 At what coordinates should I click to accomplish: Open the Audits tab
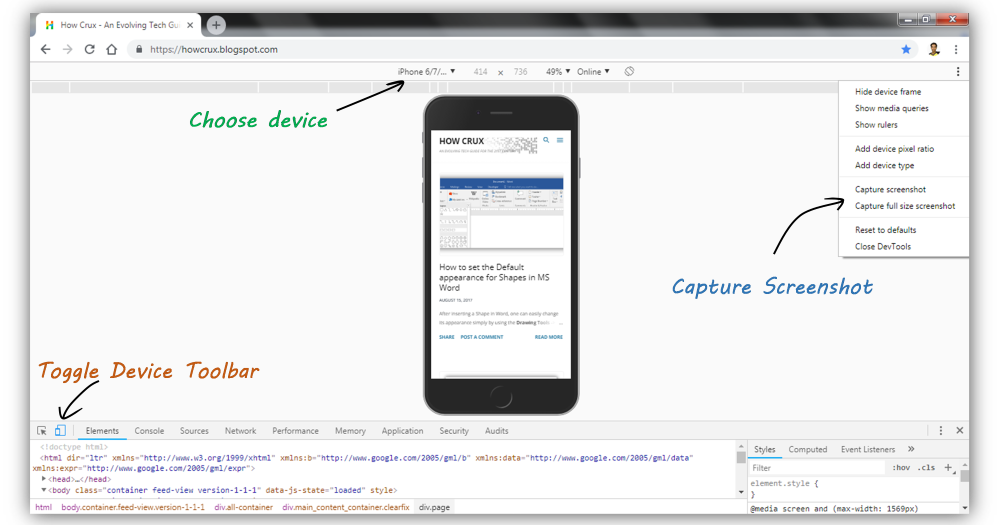[496, 431]
